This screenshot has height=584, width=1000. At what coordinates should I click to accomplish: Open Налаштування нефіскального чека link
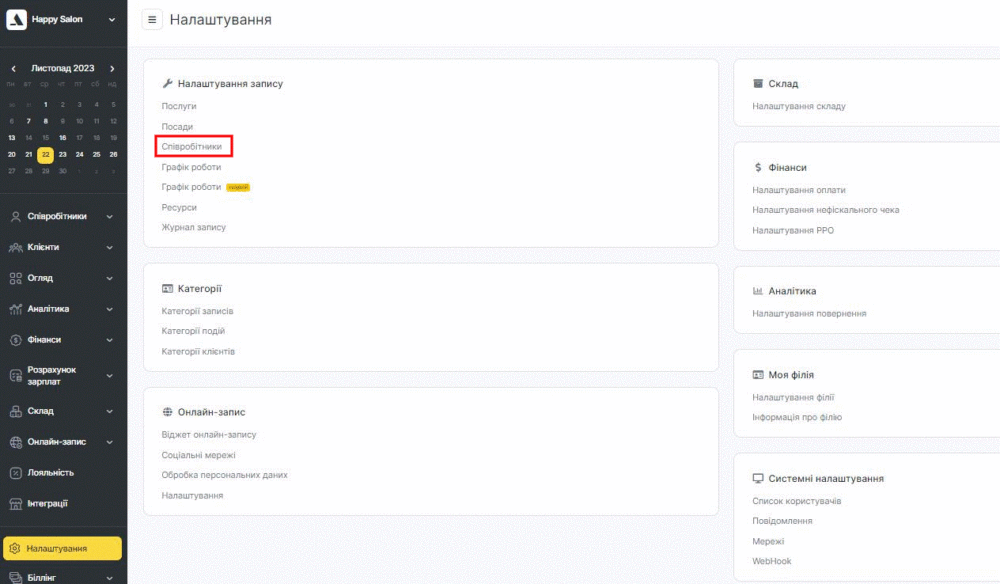(825, 210)
